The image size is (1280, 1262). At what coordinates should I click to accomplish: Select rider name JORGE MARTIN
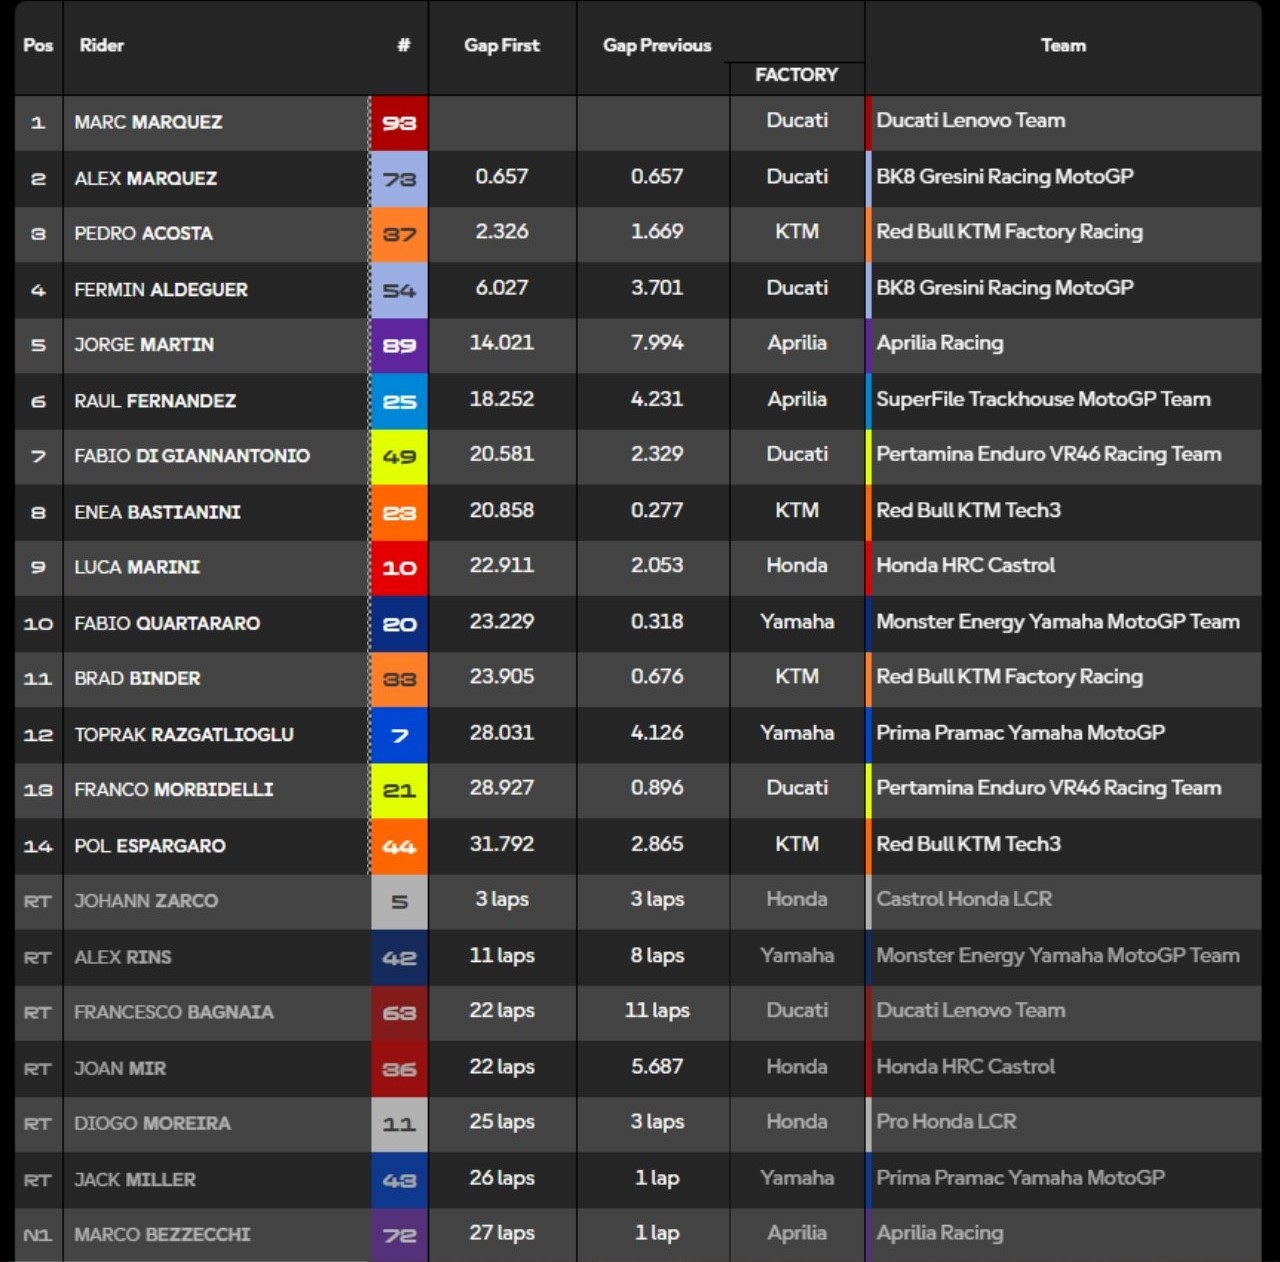click(144, 344)
